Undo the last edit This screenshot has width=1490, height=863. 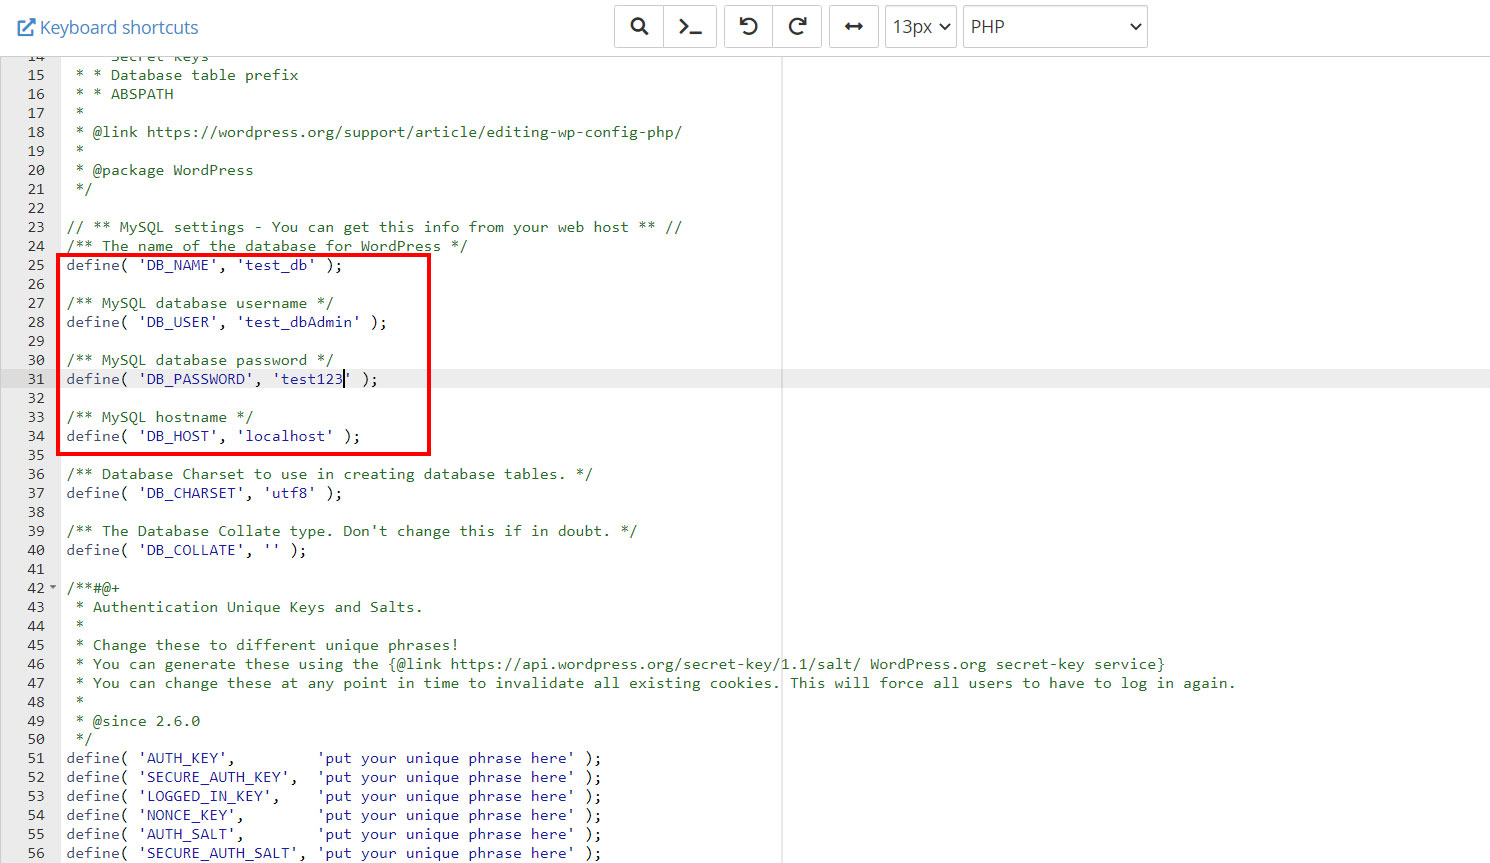tap(748, 27)
